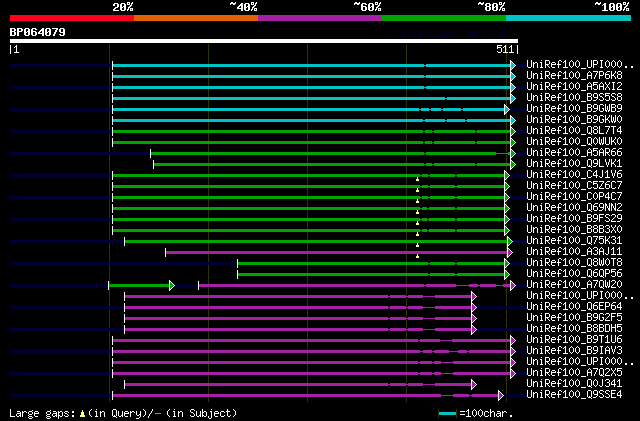Select the purple alignment bar for UniRef100_A7Q2X5

314,374
